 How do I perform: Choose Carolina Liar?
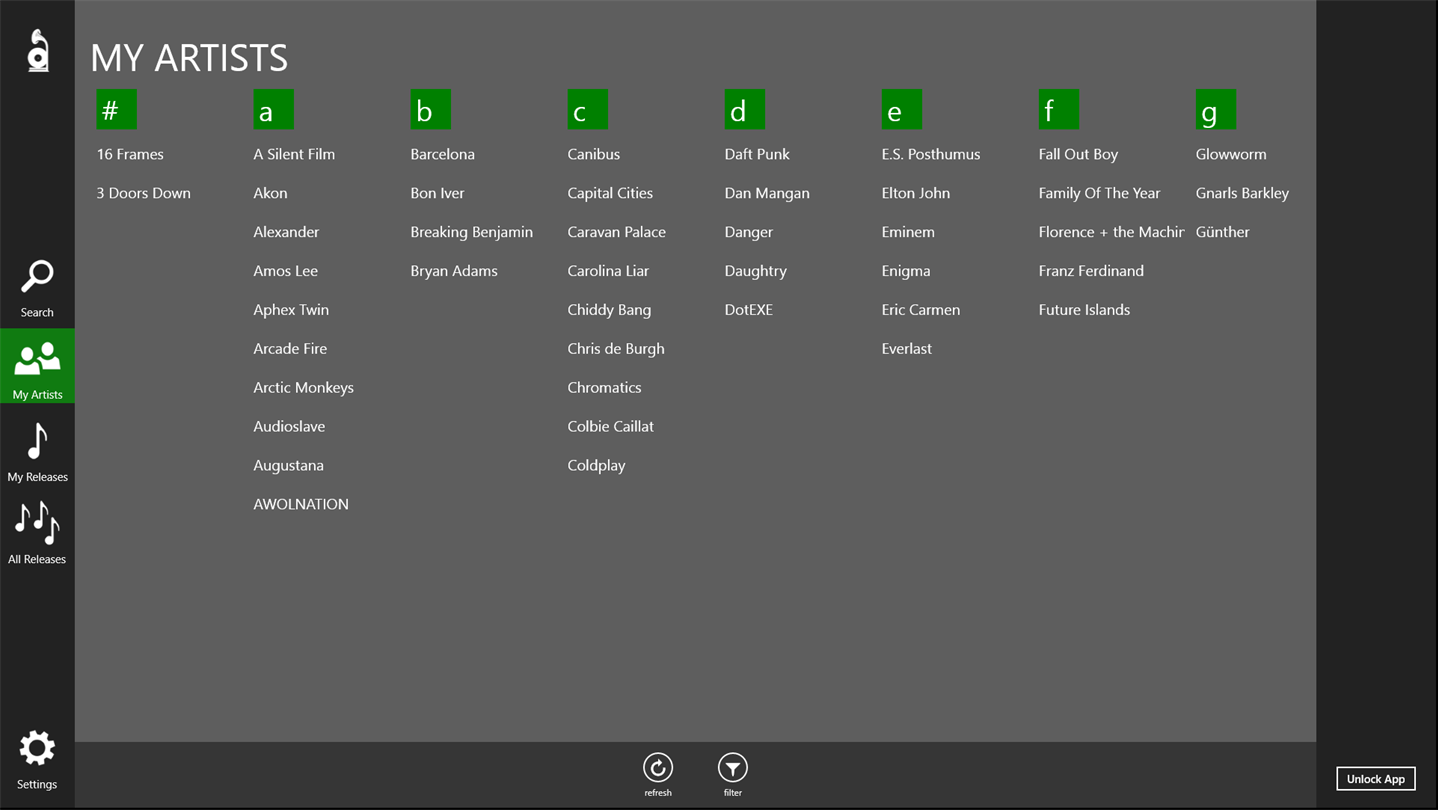click(608, 271)
